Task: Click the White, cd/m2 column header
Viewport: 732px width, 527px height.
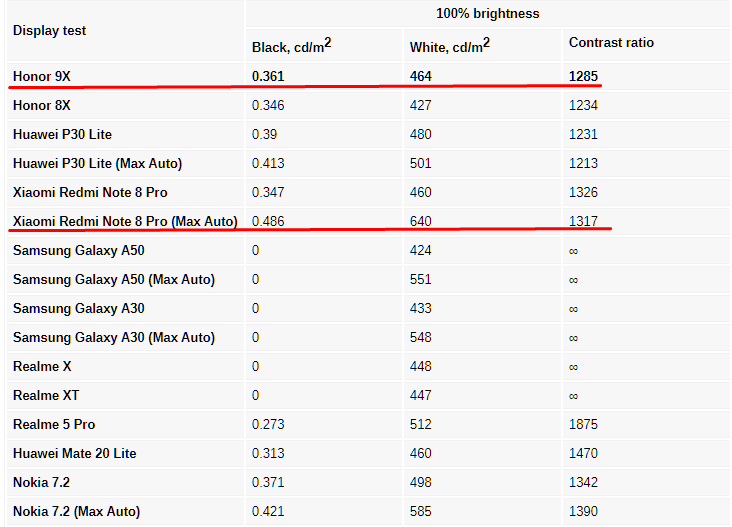Action: click(450, 45)
